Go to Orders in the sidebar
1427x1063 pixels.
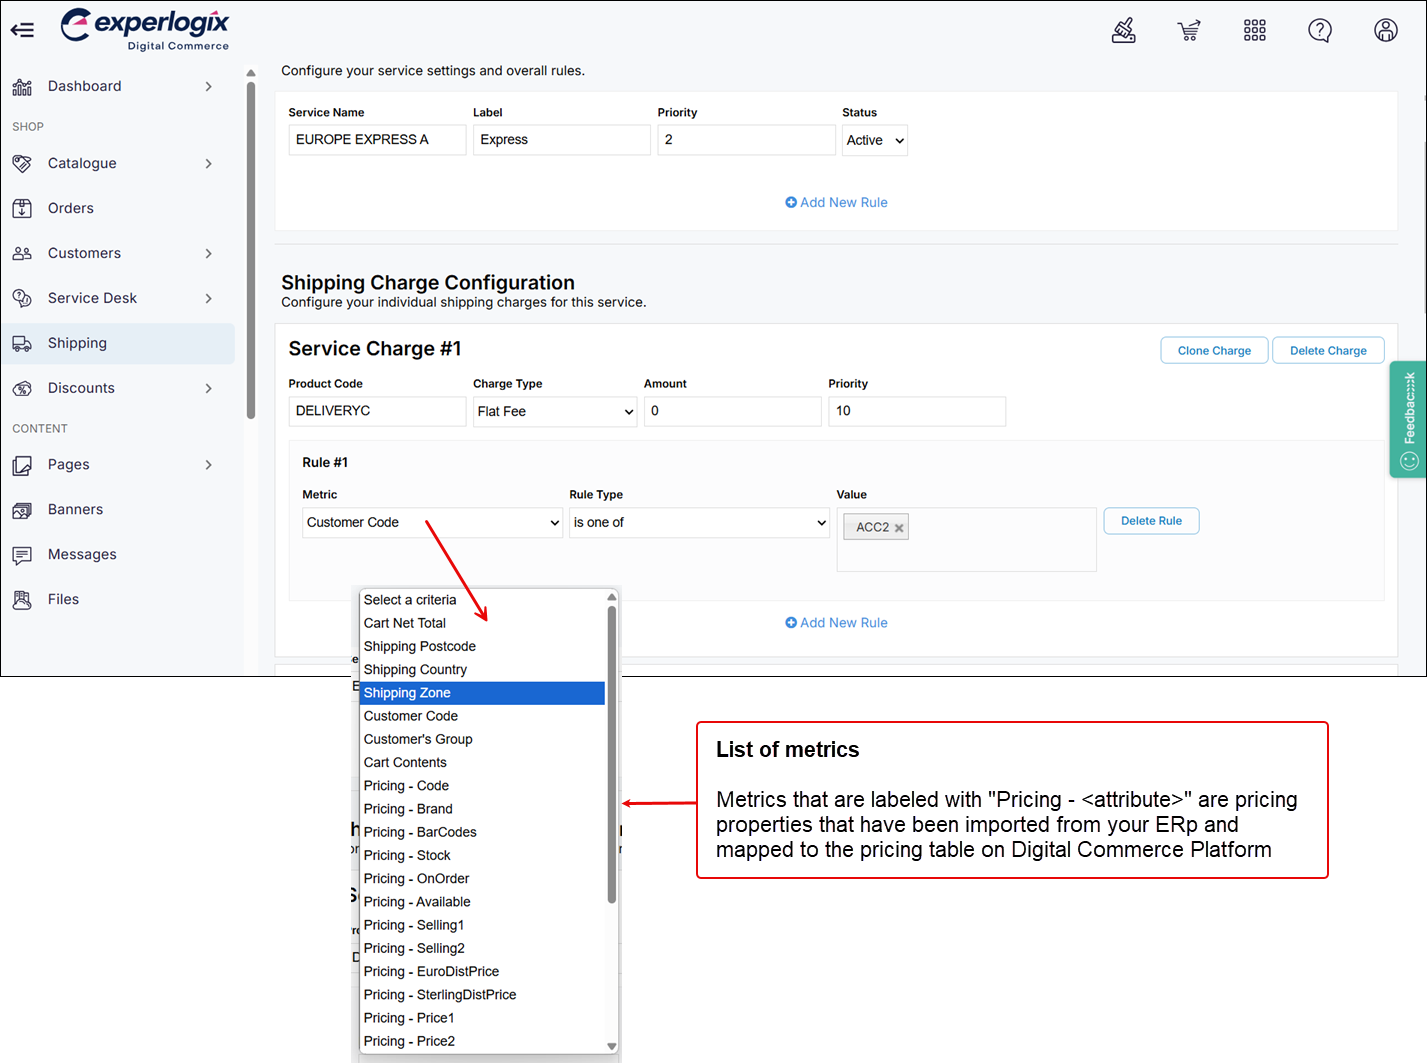[71, 208]
